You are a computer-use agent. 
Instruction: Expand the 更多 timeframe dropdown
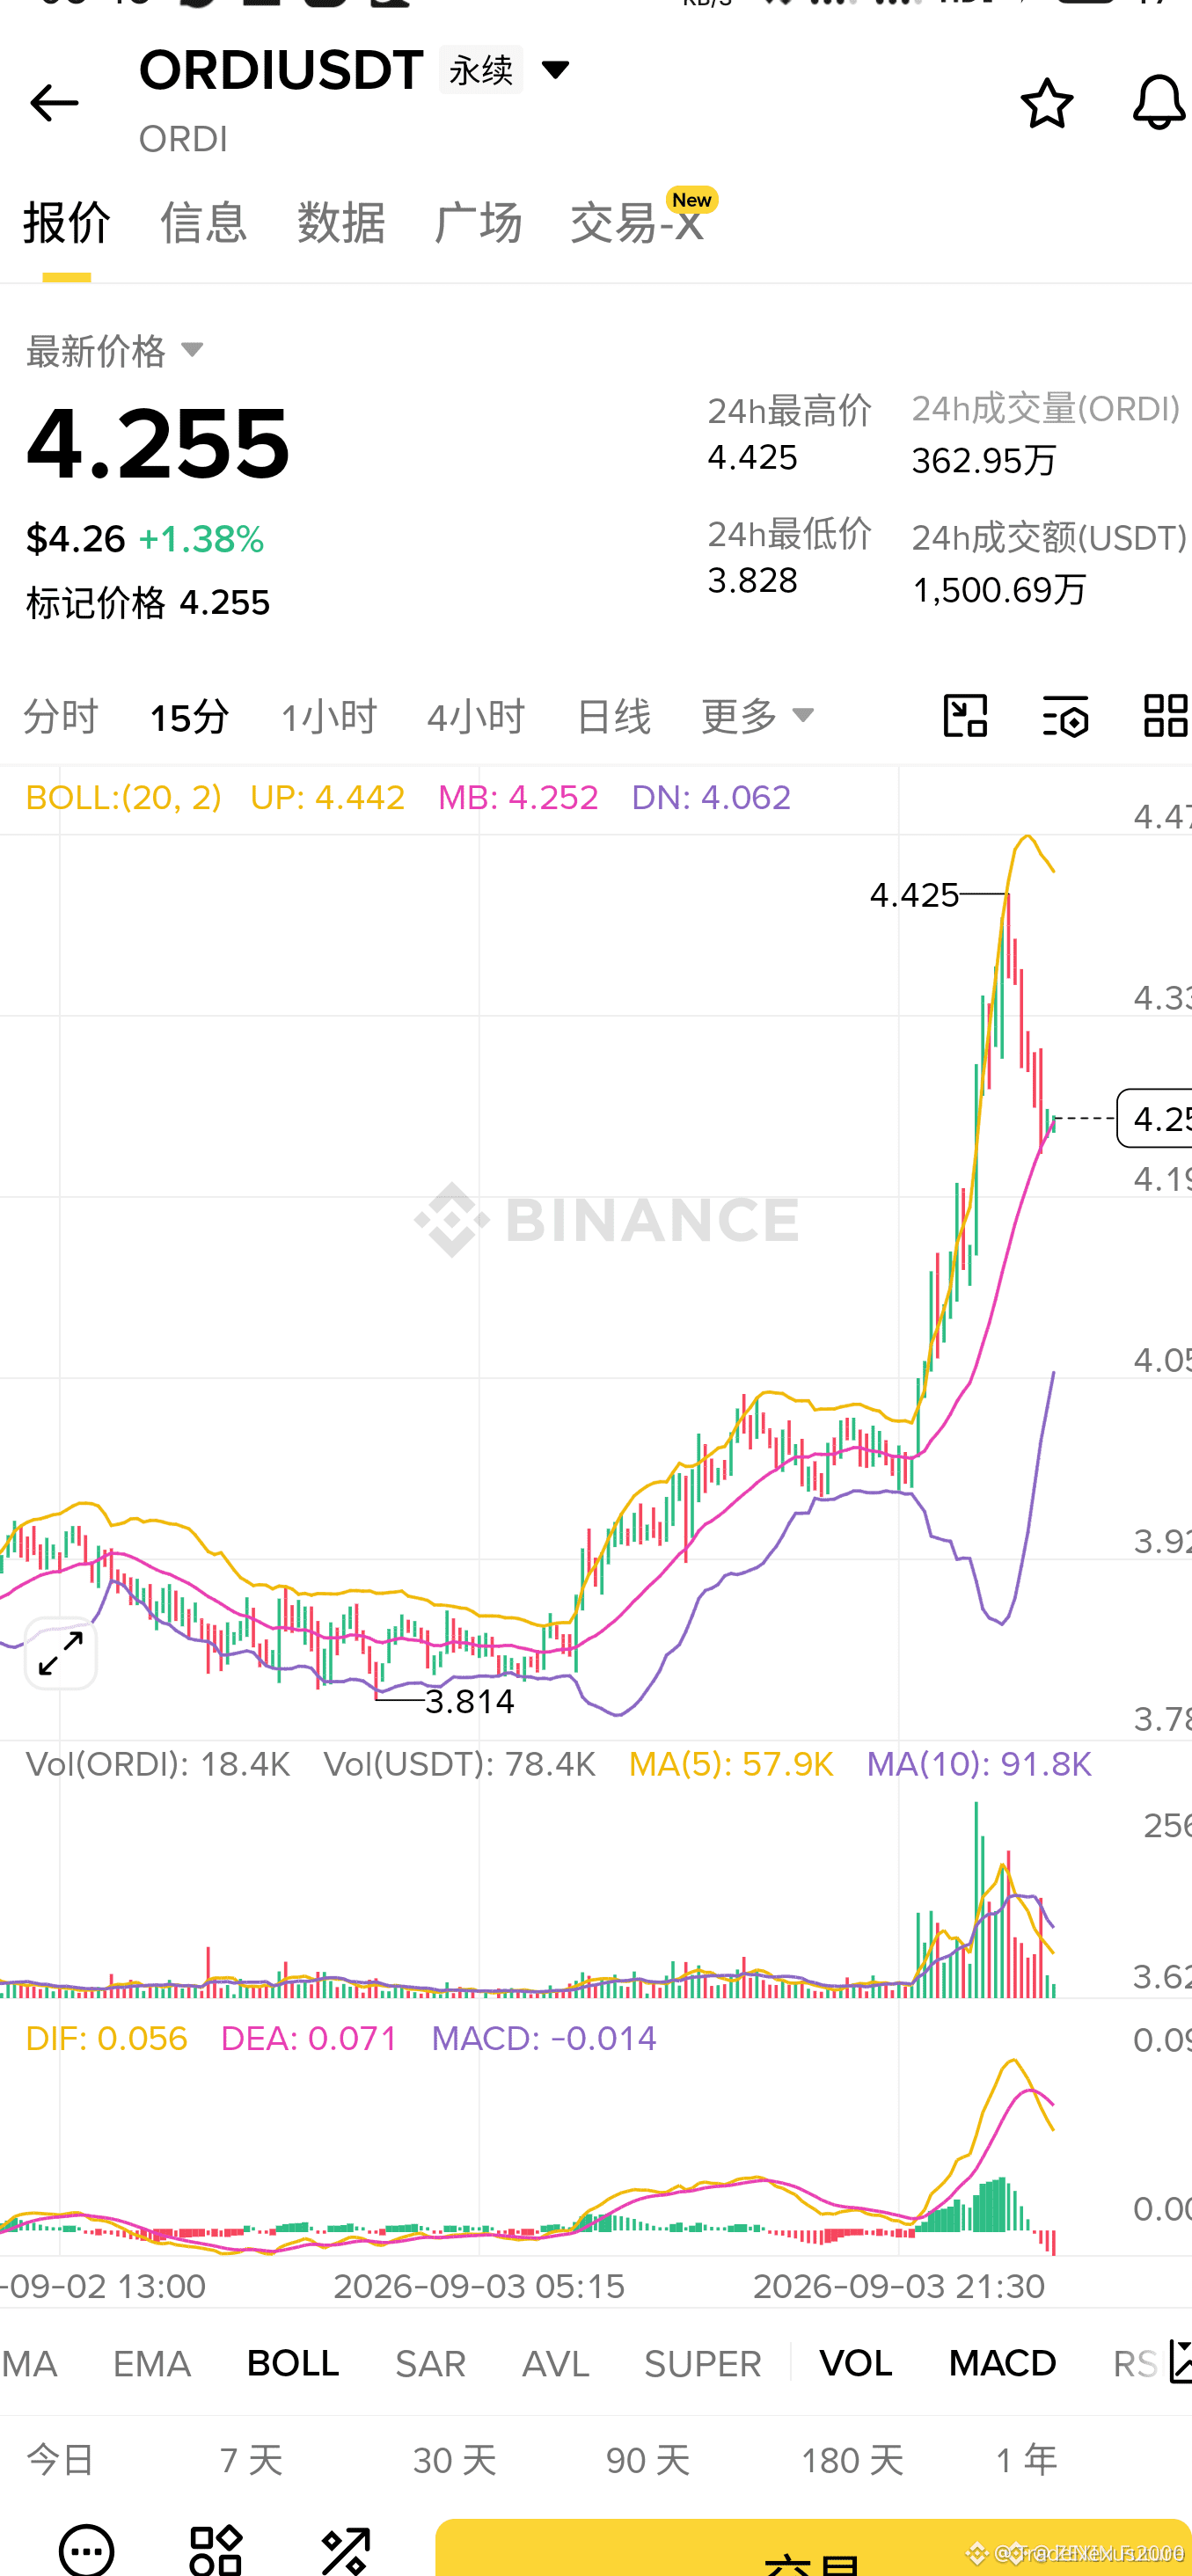point(758,716)
